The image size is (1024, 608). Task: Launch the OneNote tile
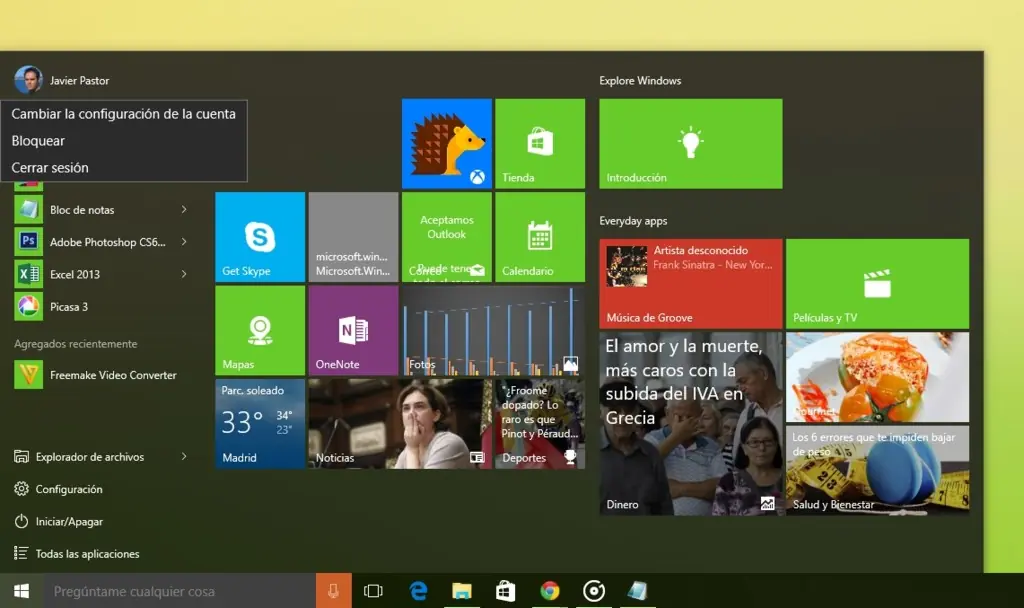353,330
